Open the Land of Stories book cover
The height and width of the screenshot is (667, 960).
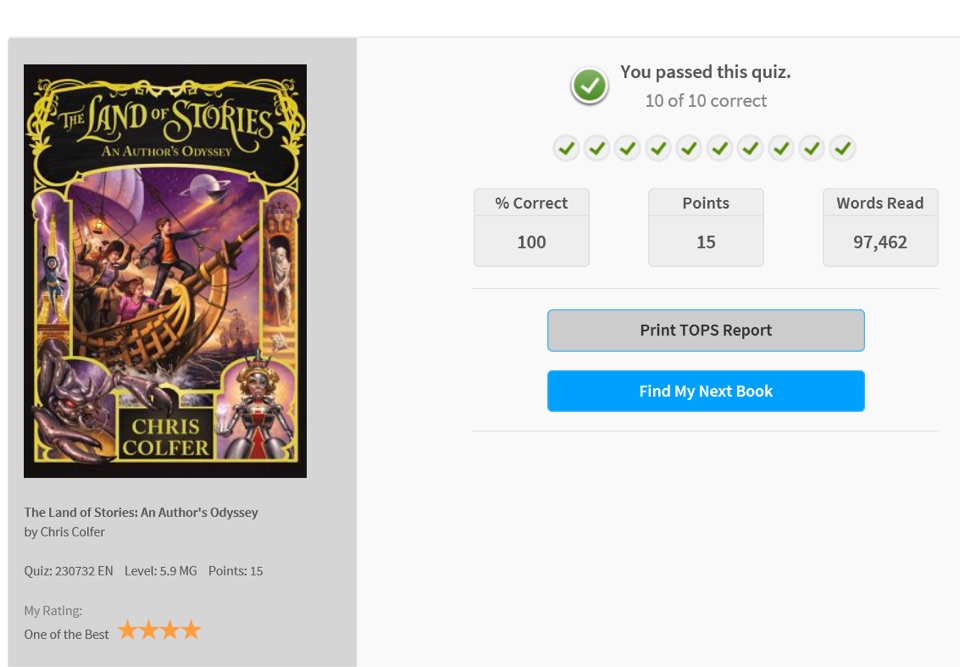pyautogui.click(x=165, y=271)
